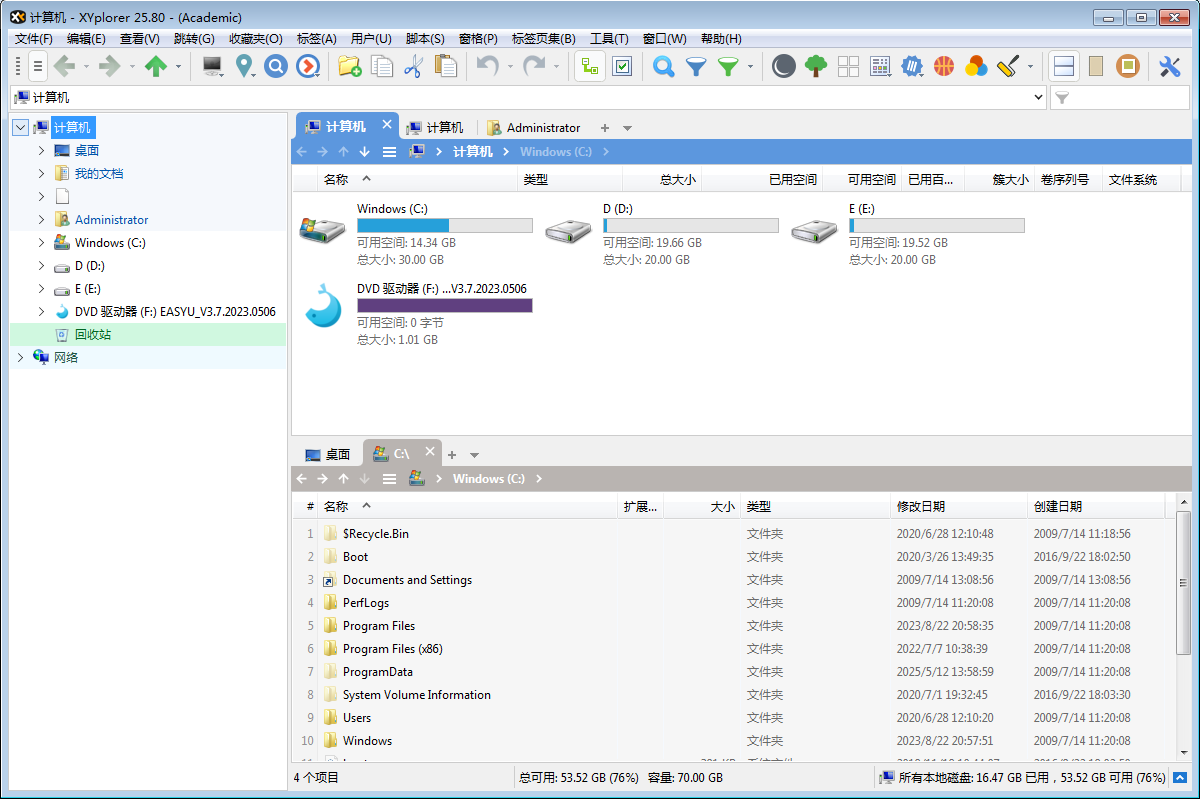Sort by 修改日期 column header

point(920,507)
